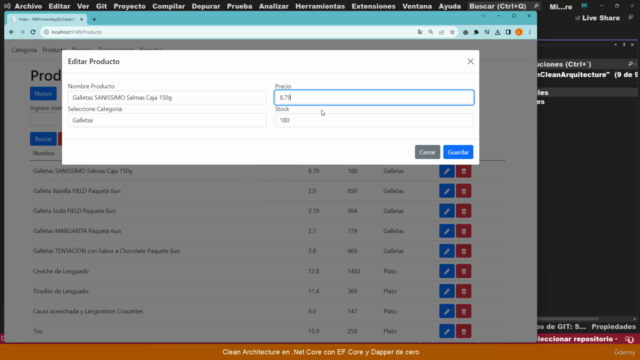640x360 pixels.
Task: Click the Nombre column header
Action: coord(44,153)
